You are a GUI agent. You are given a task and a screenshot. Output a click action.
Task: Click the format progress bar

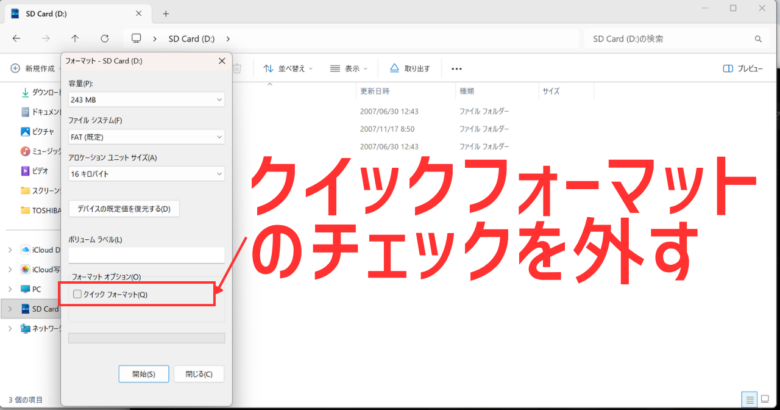pyautogui.click(x=146, y=338)
